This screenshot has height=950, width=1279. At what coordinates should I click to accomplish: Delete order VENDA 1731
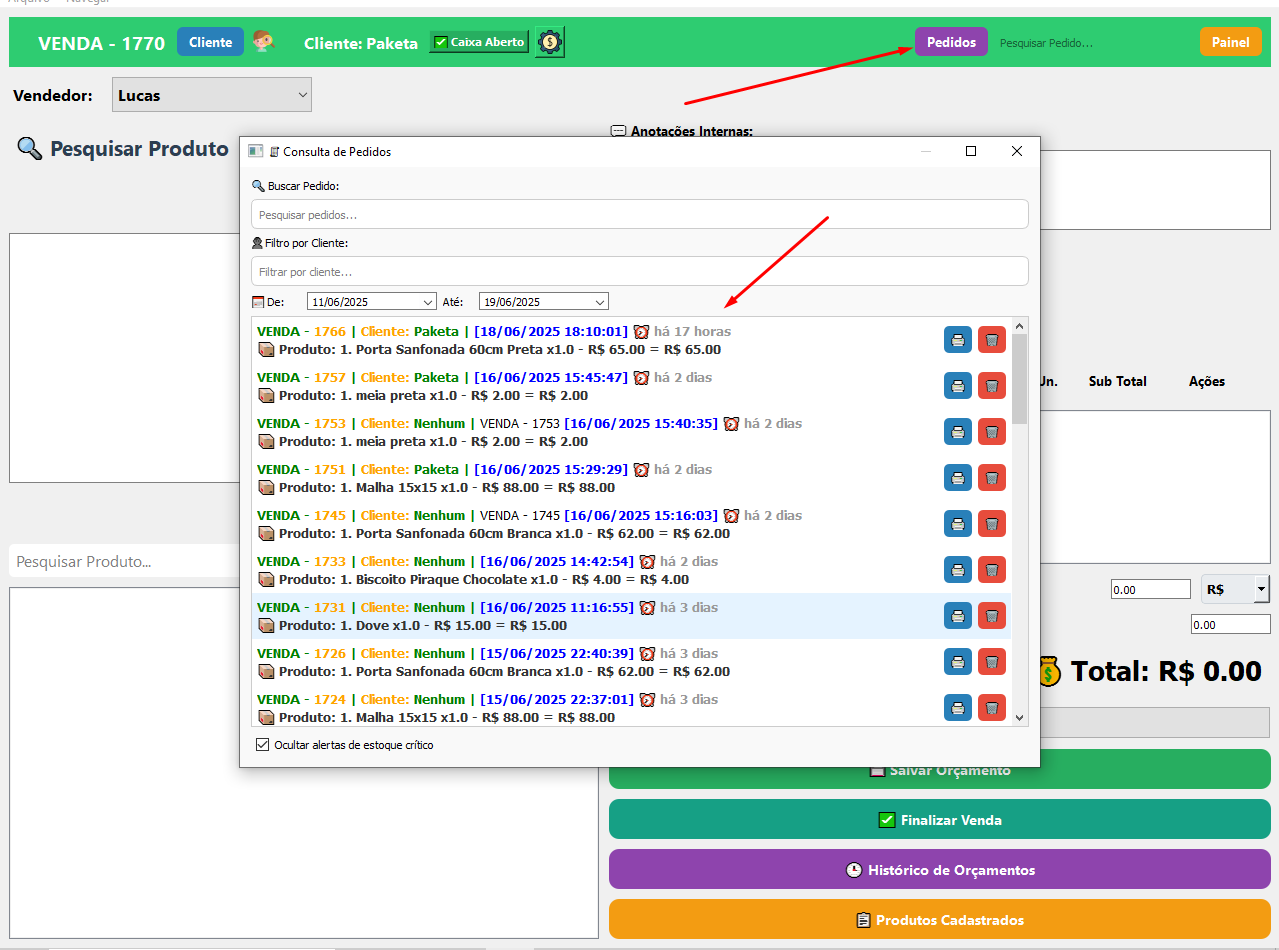click(x=991, y=616)
